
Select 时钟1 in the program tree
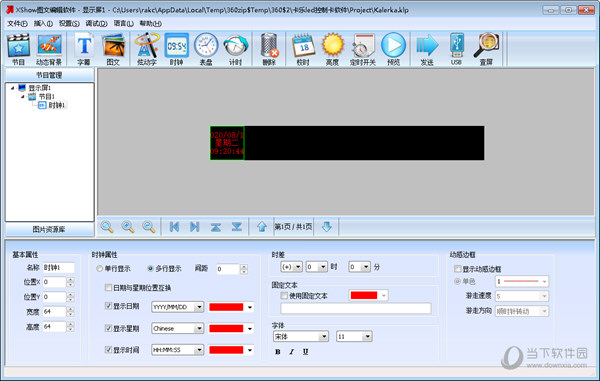57,105
